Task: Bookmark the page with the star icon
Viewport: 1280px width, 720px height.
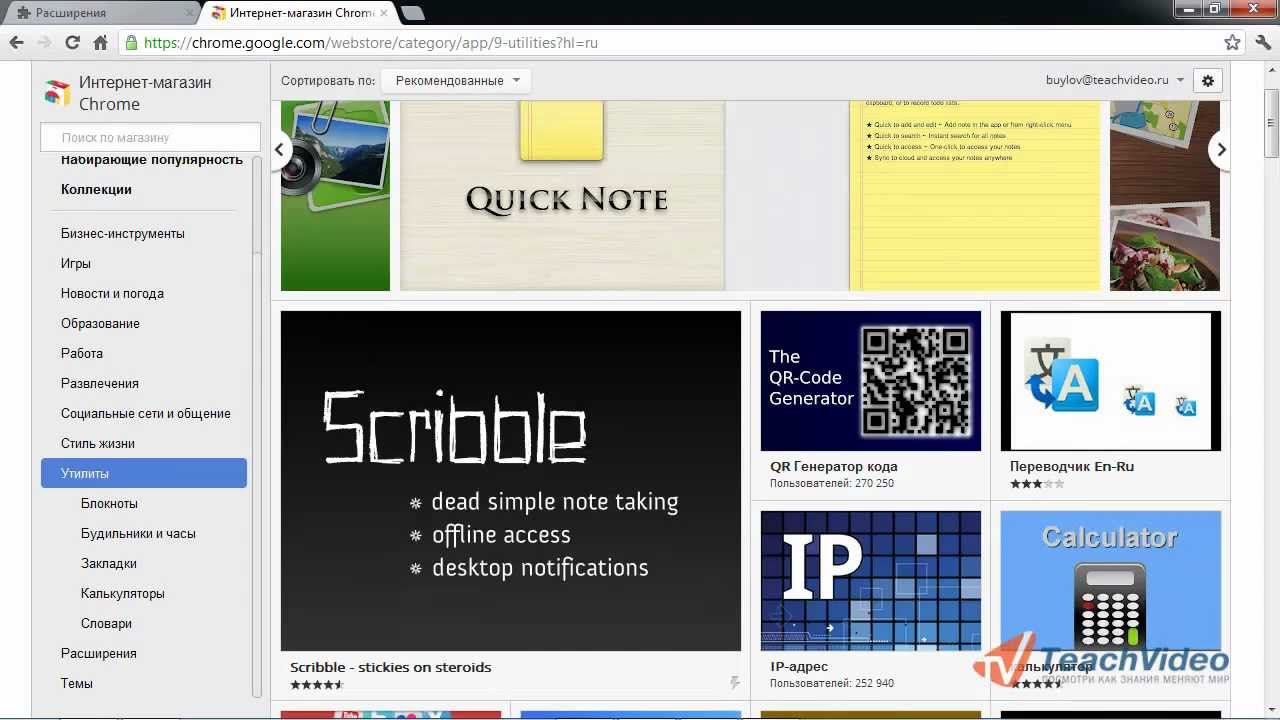Action: coord(1233,43)
